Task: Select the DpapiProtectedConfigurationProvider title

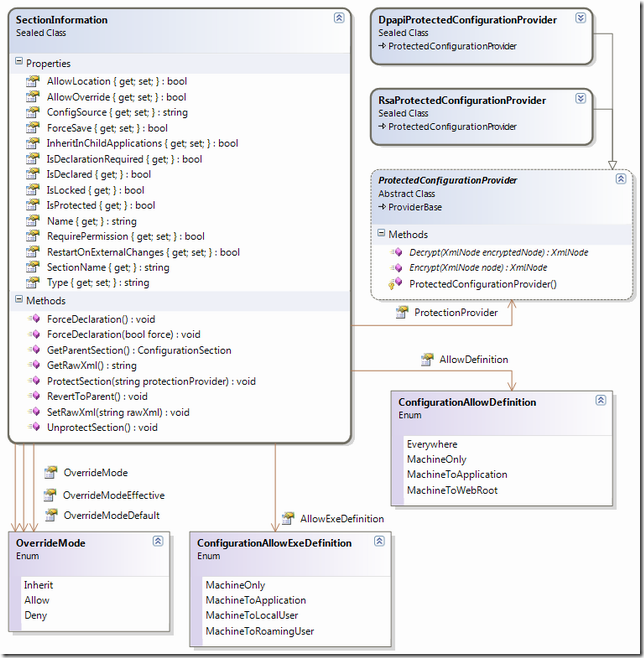Action: pyautogui.click(x=467, y=20)
